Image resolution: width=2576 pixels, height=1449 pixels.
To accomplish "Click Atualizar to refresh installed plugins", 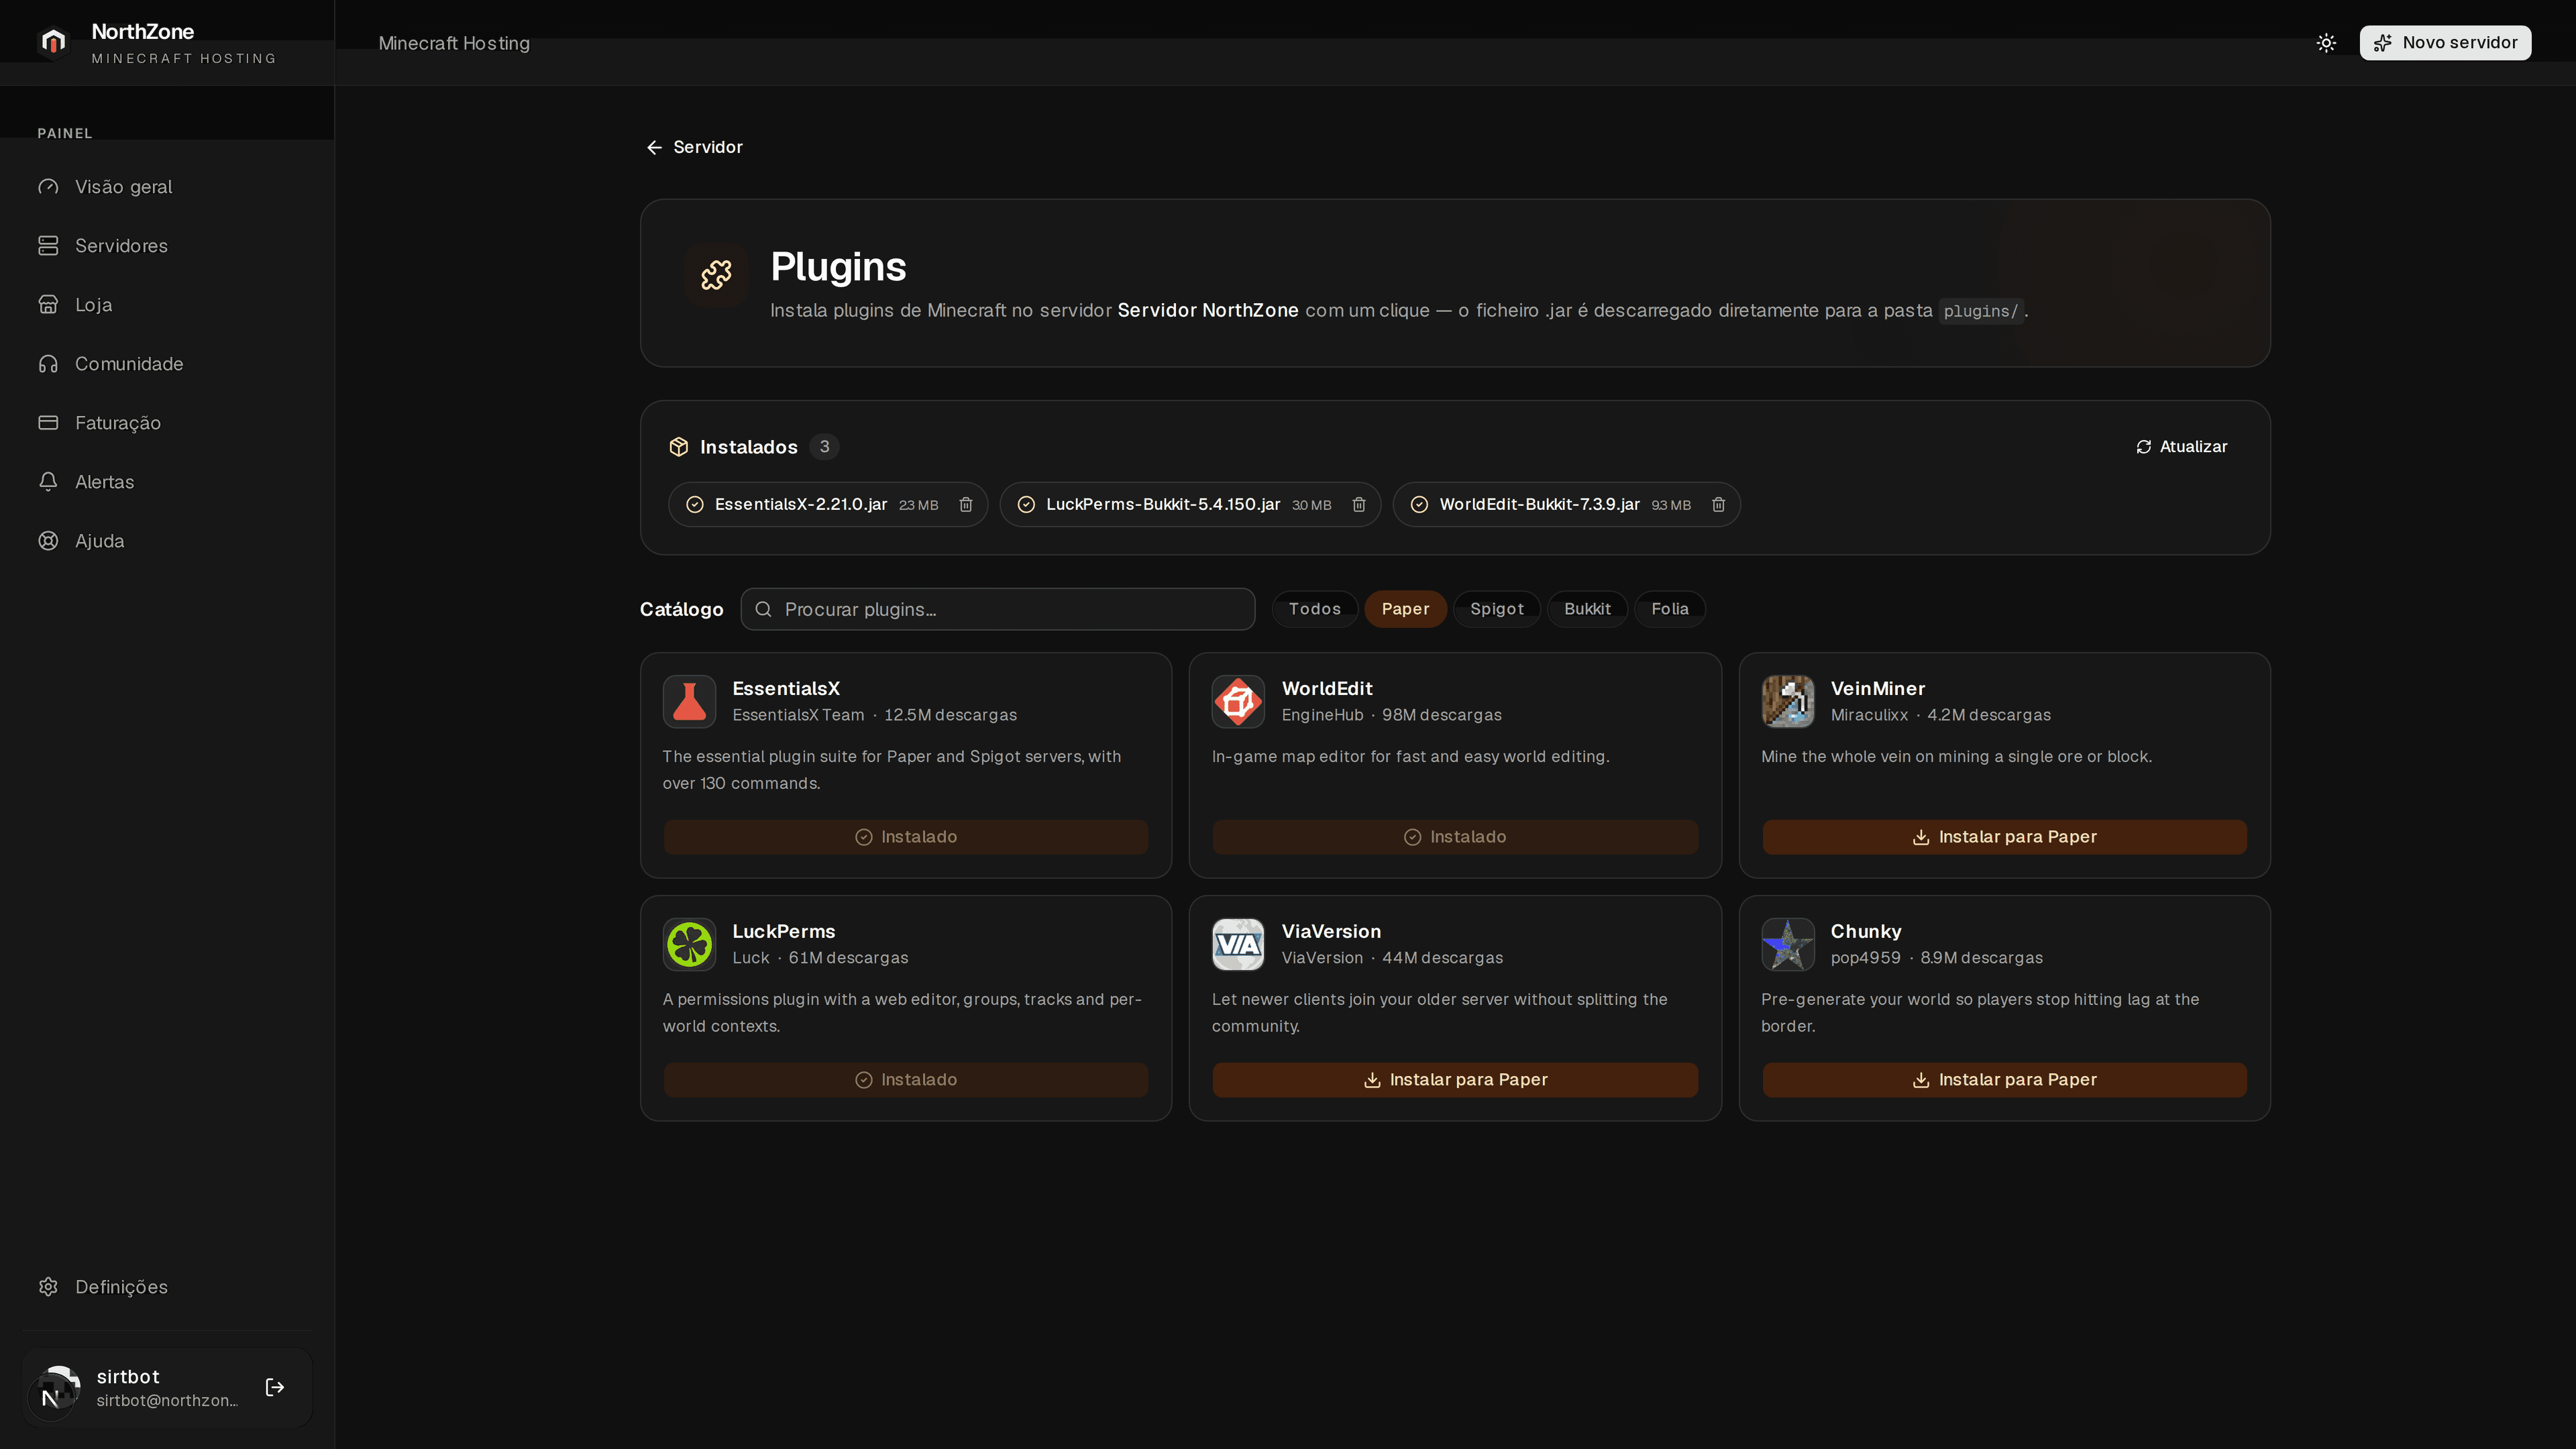I will tap(2181, 447).
